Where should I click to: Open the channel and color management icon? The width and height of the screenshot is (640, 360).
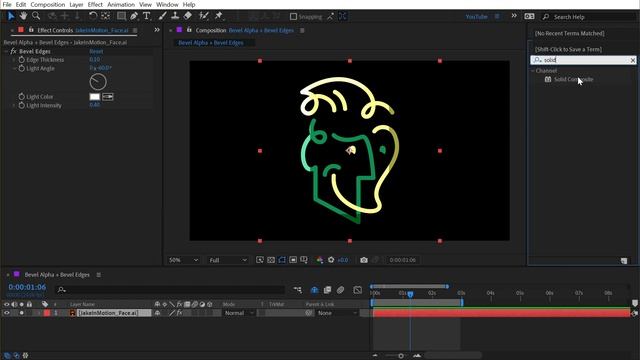pos(320,260)
